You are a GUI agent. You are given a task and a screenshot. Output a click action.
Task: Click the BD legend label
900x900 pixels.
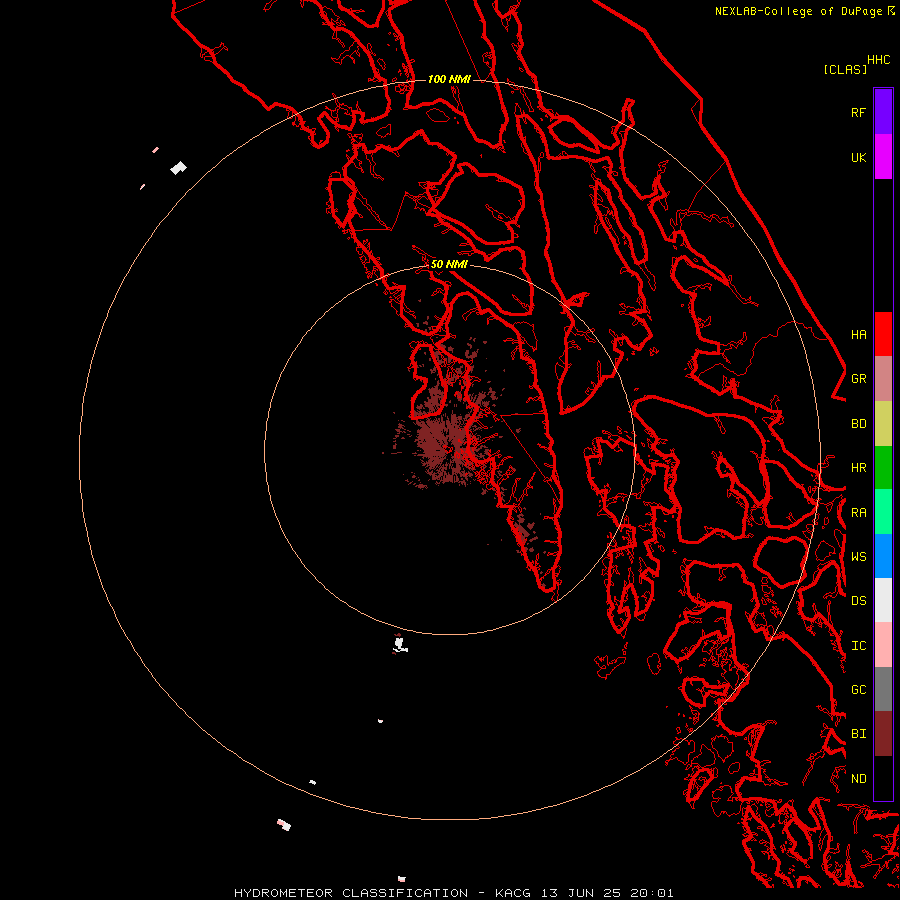(858, 424)
